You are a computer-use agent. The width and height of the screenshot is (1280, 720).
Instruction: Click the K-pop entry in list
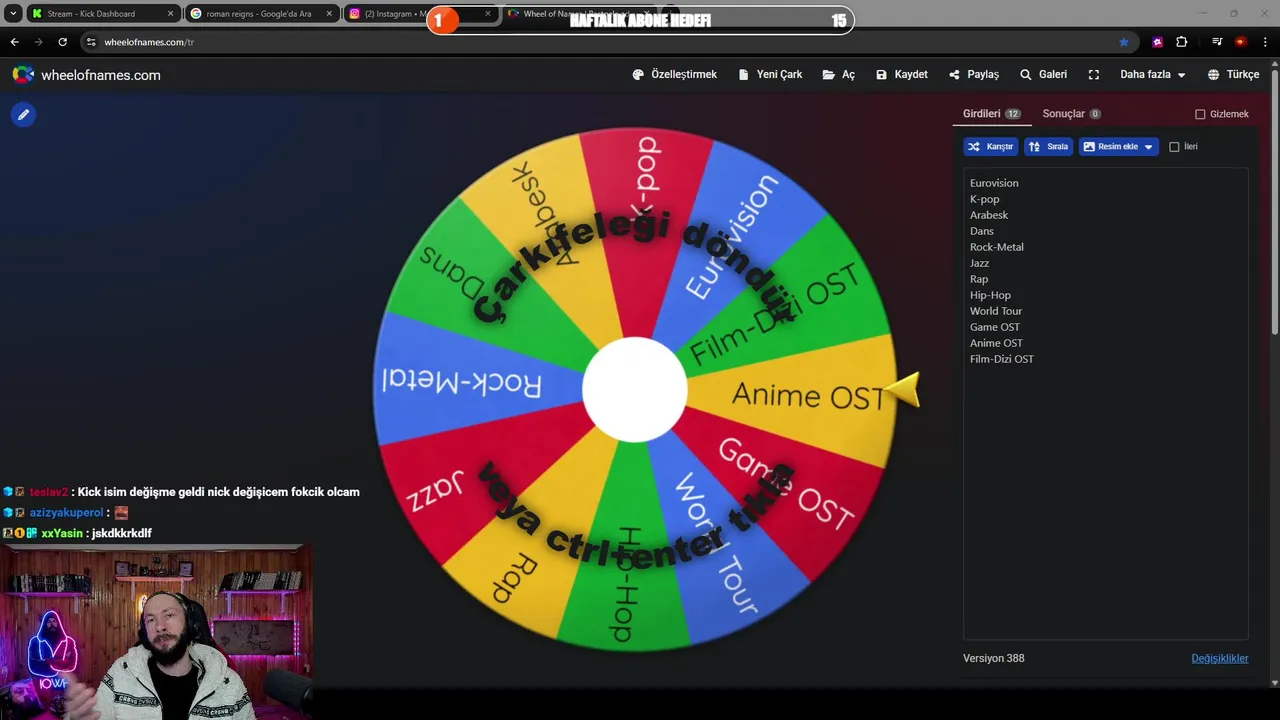(x=985, y=199)
